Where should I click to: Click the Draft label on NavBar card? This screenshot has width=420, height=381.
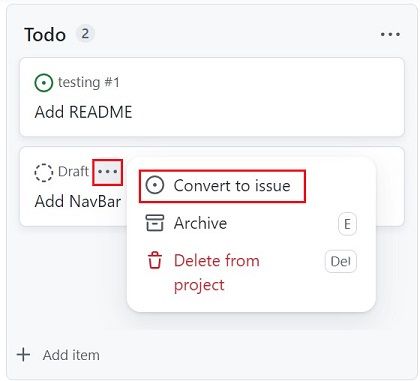[x=73, y=172]
